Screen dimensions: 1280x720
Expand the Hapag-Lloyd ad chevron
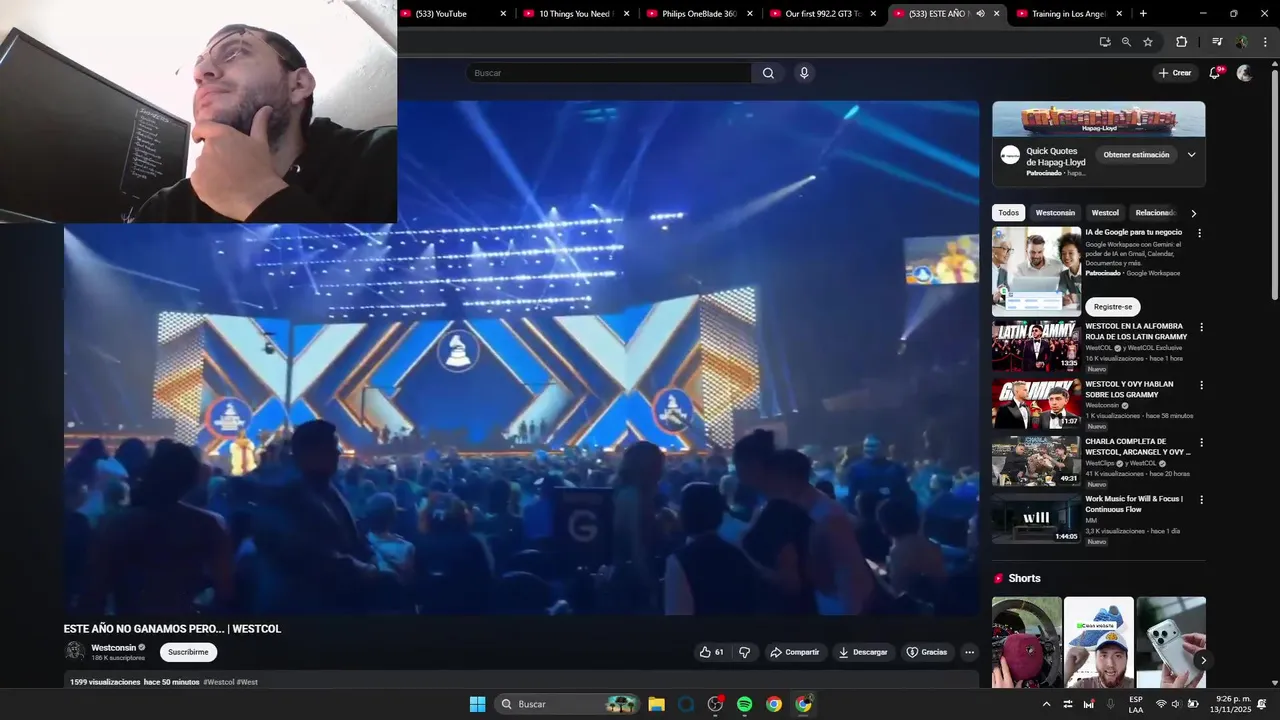click(1191, 155)
